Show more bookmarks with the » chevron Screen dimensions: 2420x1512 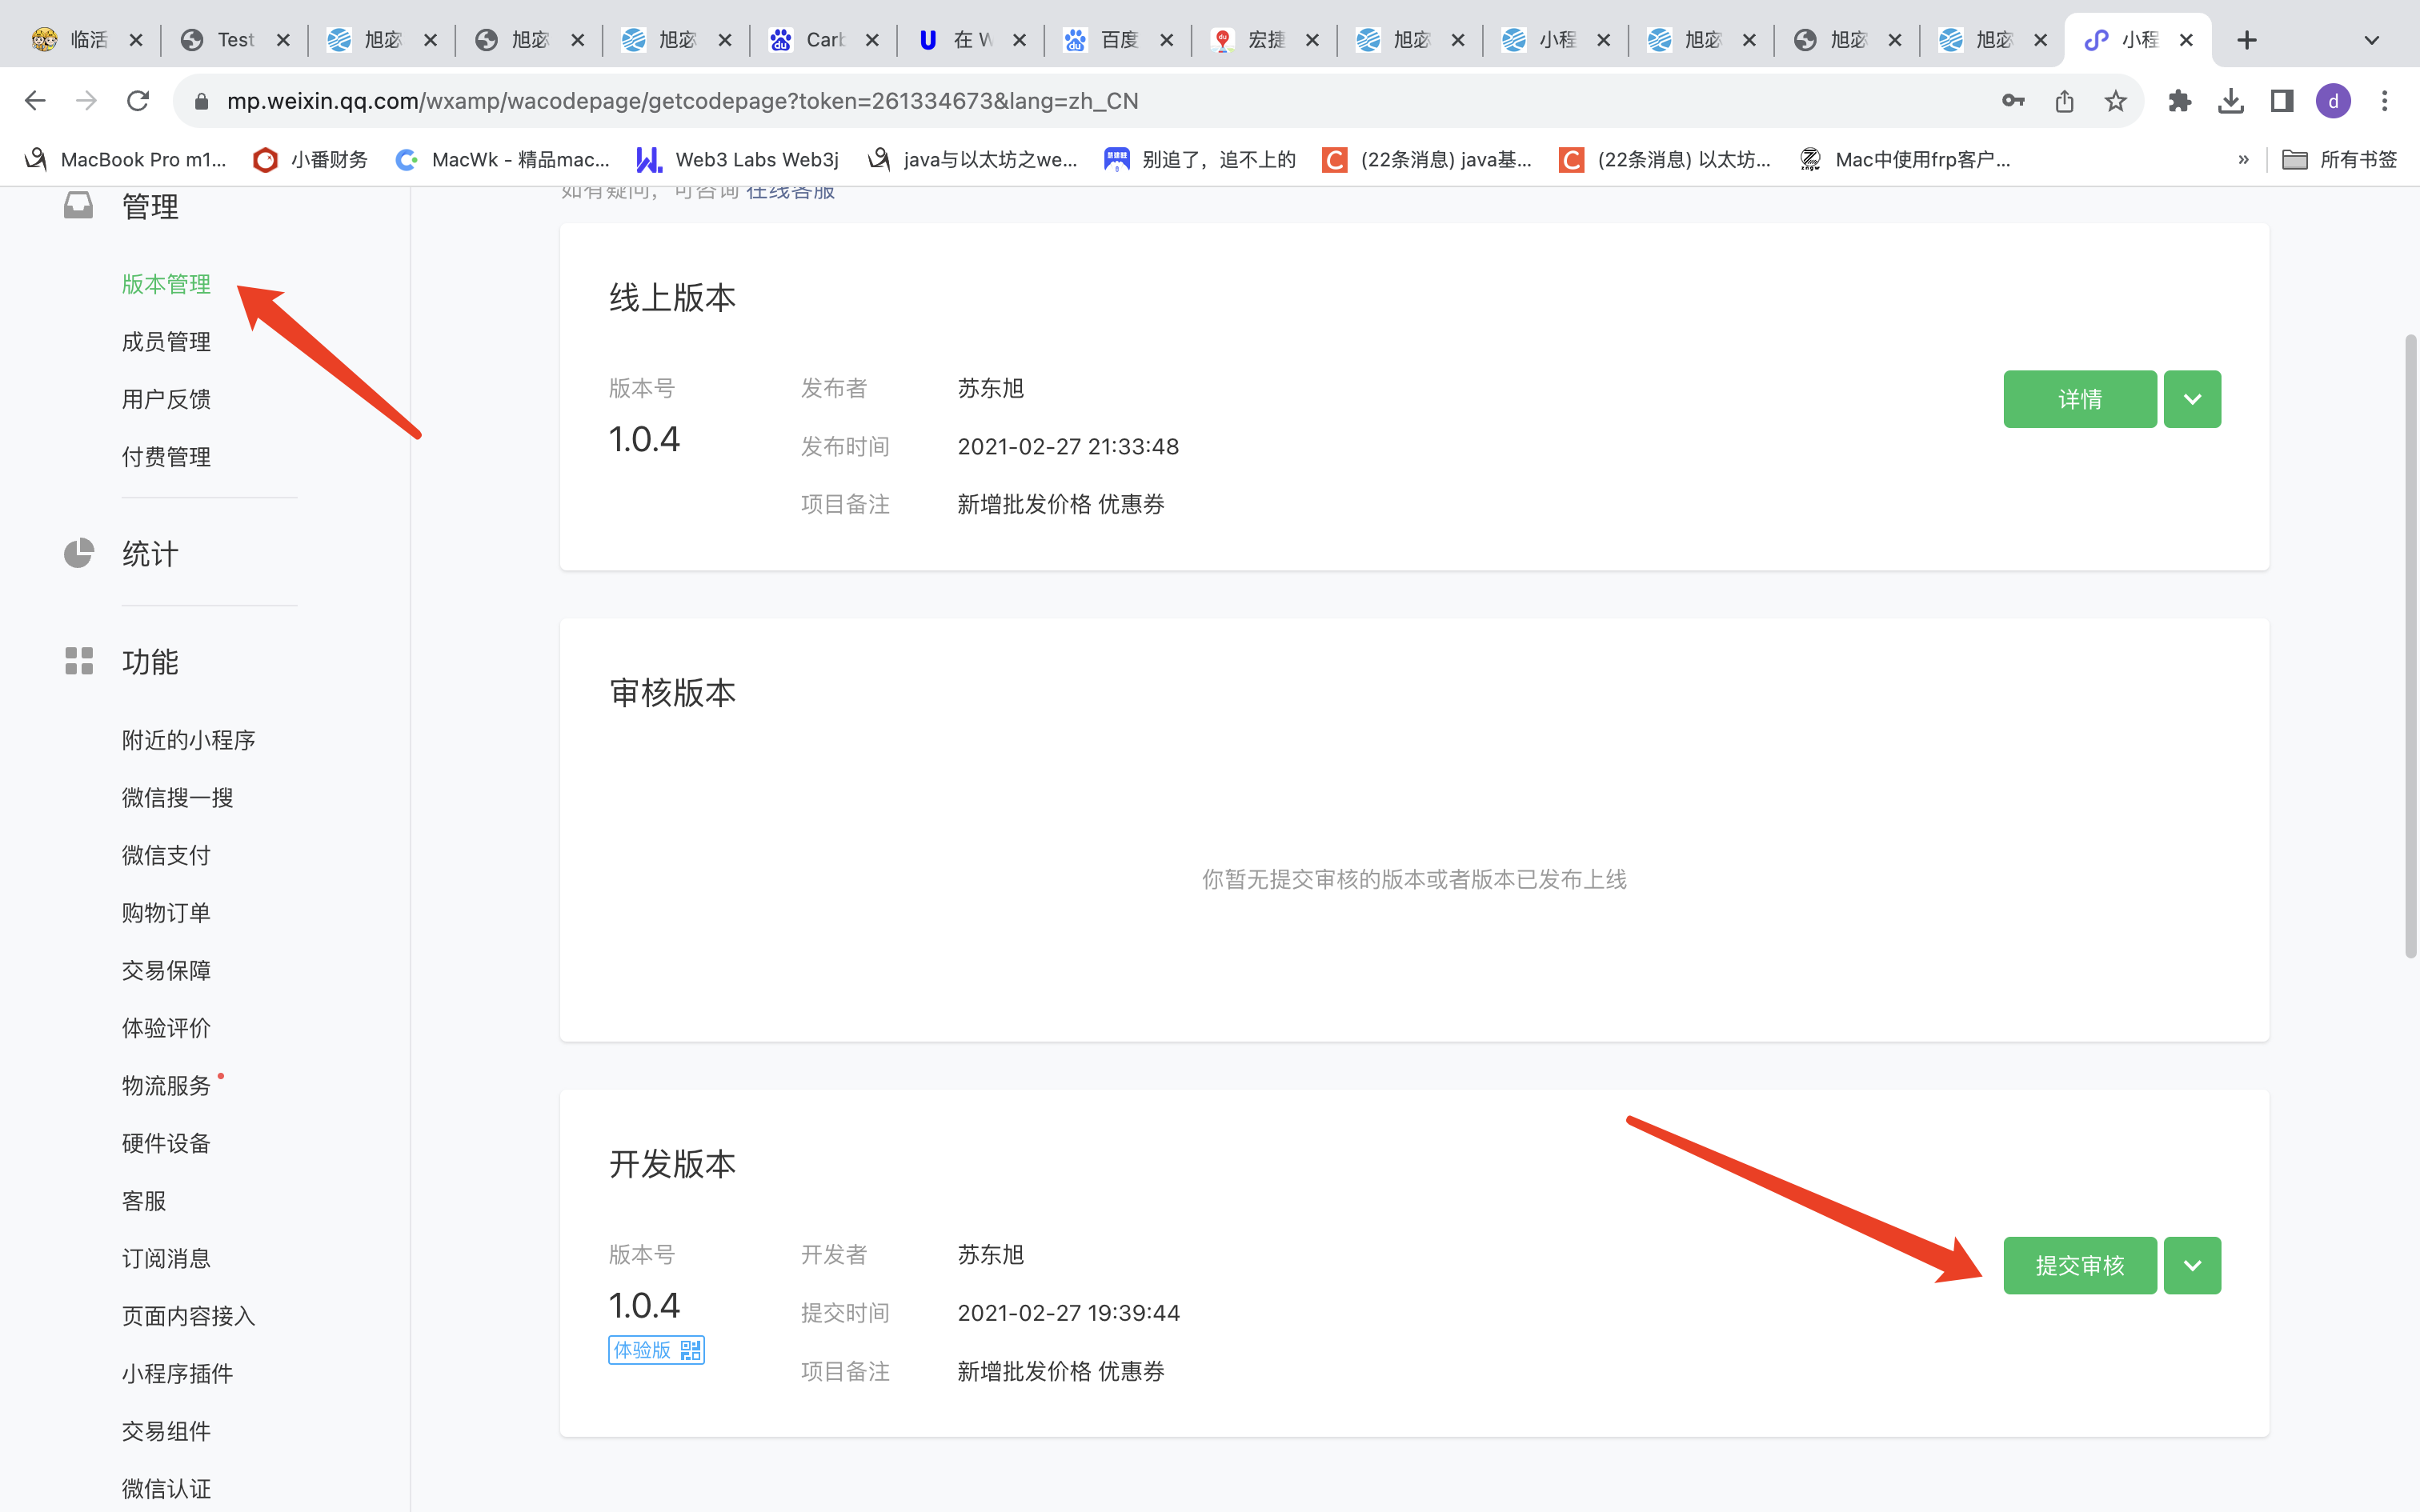click(2243, 159)
